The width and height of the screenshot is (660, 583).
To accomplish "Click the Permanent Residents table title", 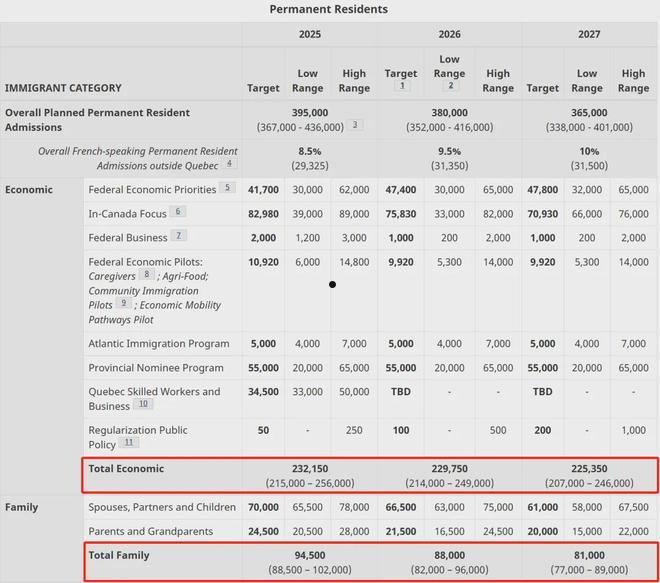I will (329, 9).
